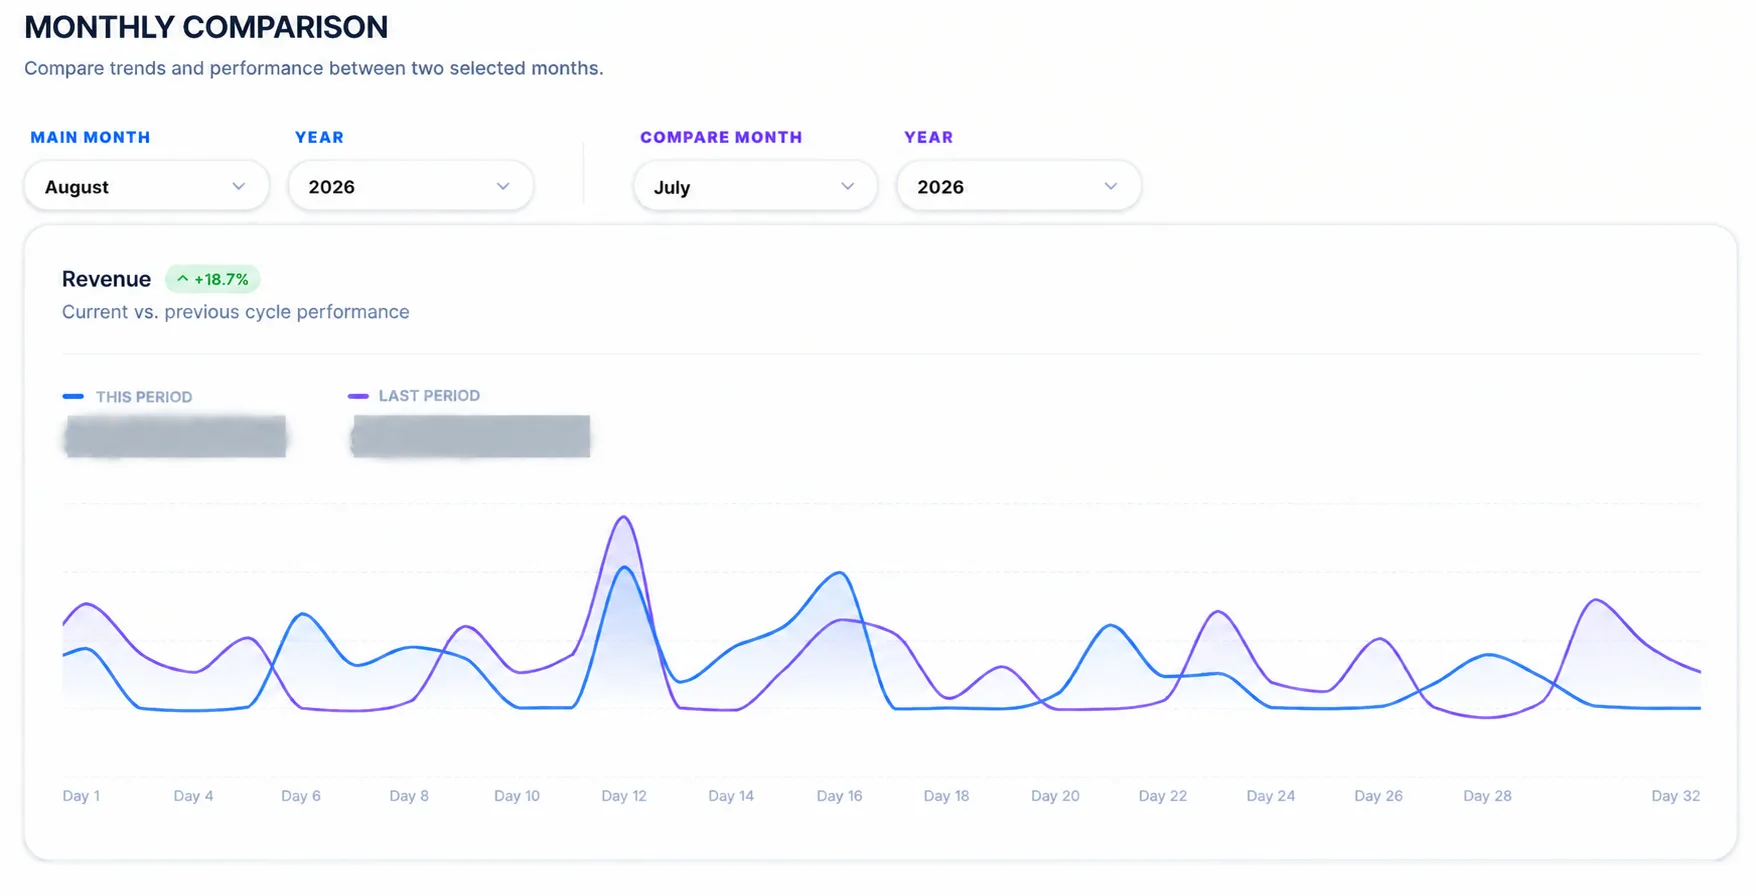Click the blue THIS PERIOD legend color marker

coord(73,397)
